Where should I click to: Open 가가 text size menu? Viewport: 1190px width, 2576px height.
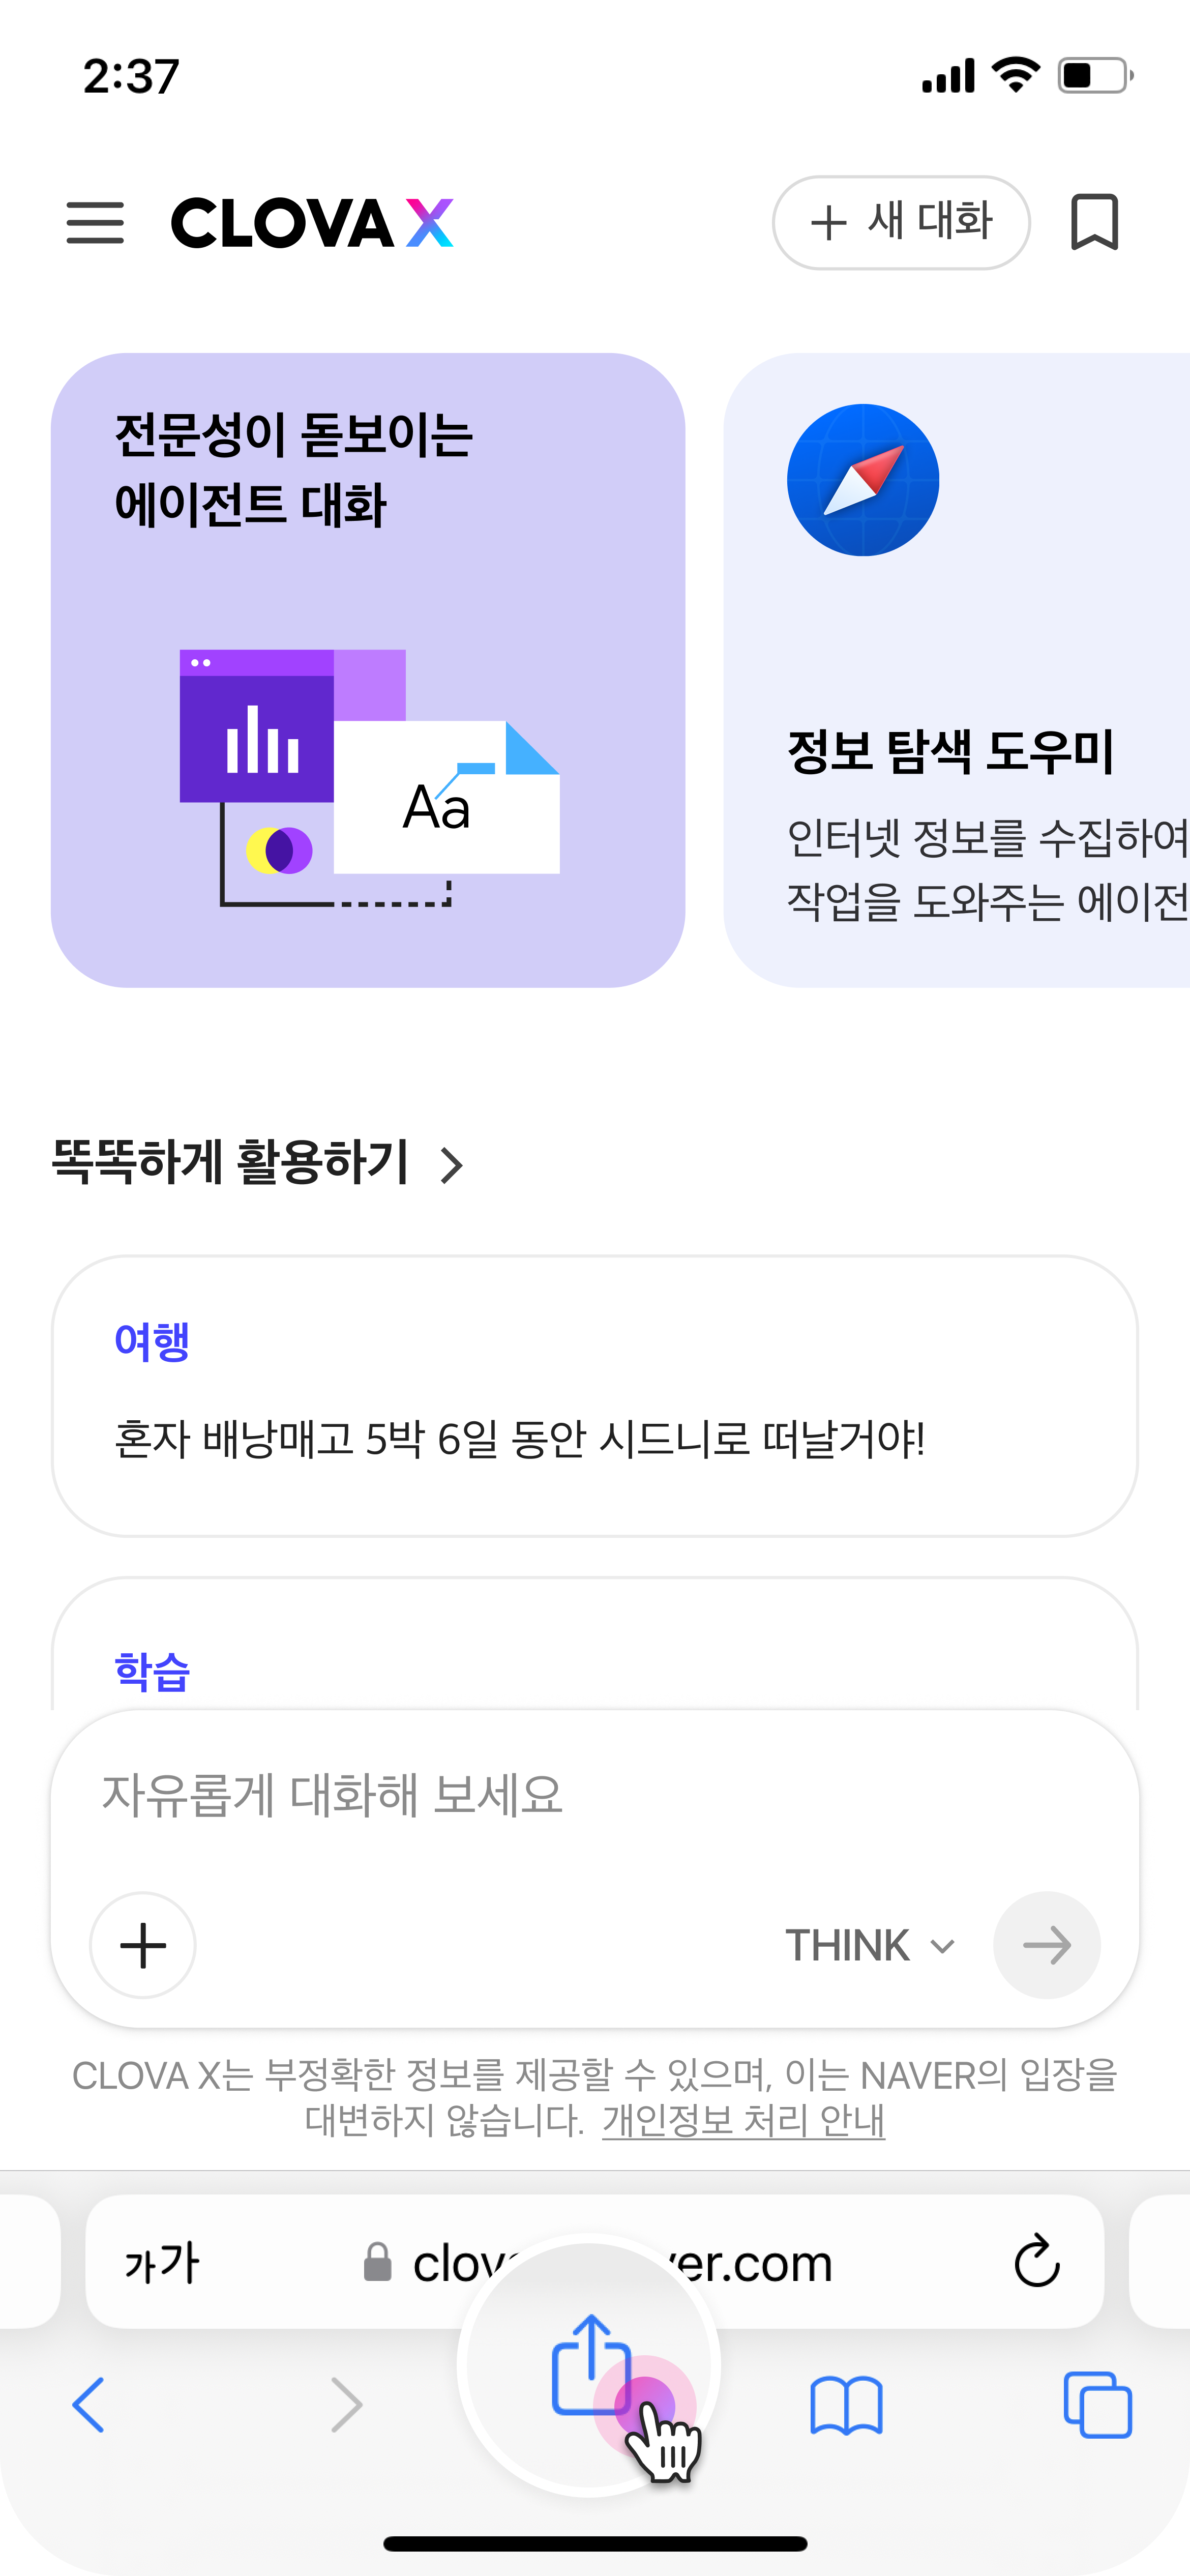point(162,2262)
